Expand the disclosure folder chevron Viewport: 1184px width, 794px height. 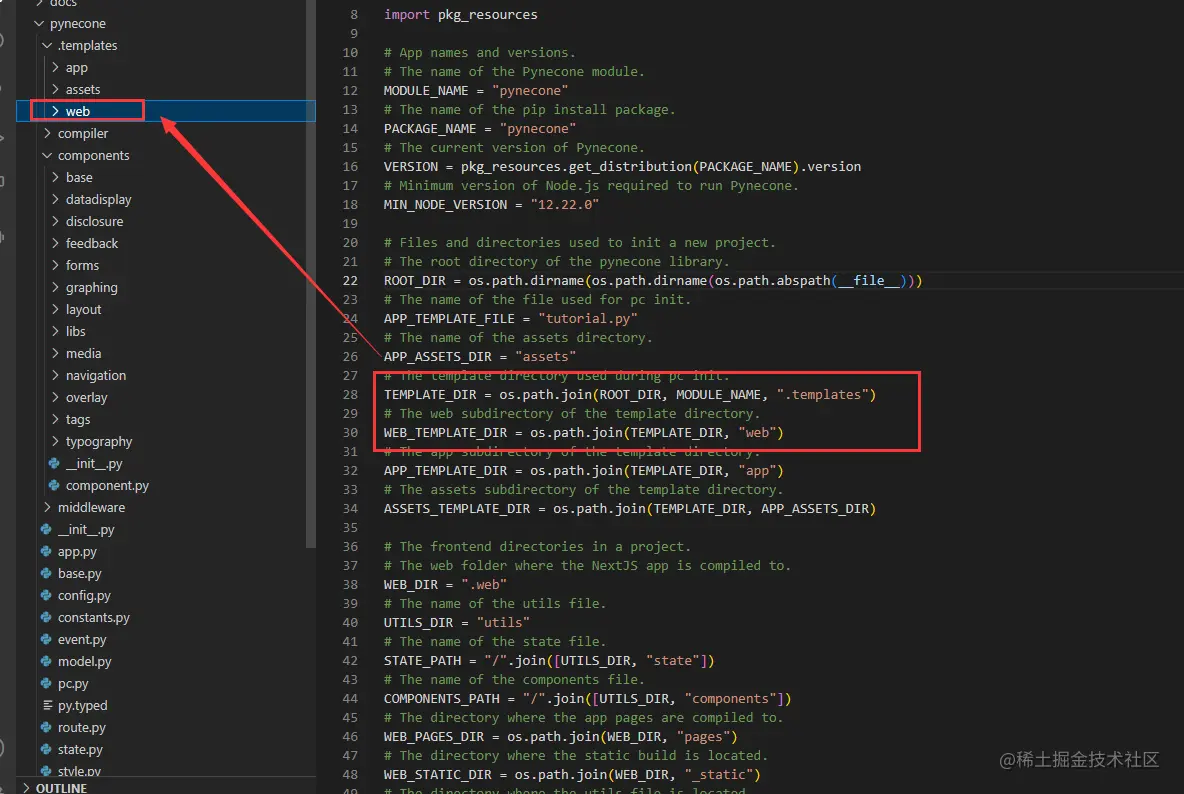(x=55, y=221)
